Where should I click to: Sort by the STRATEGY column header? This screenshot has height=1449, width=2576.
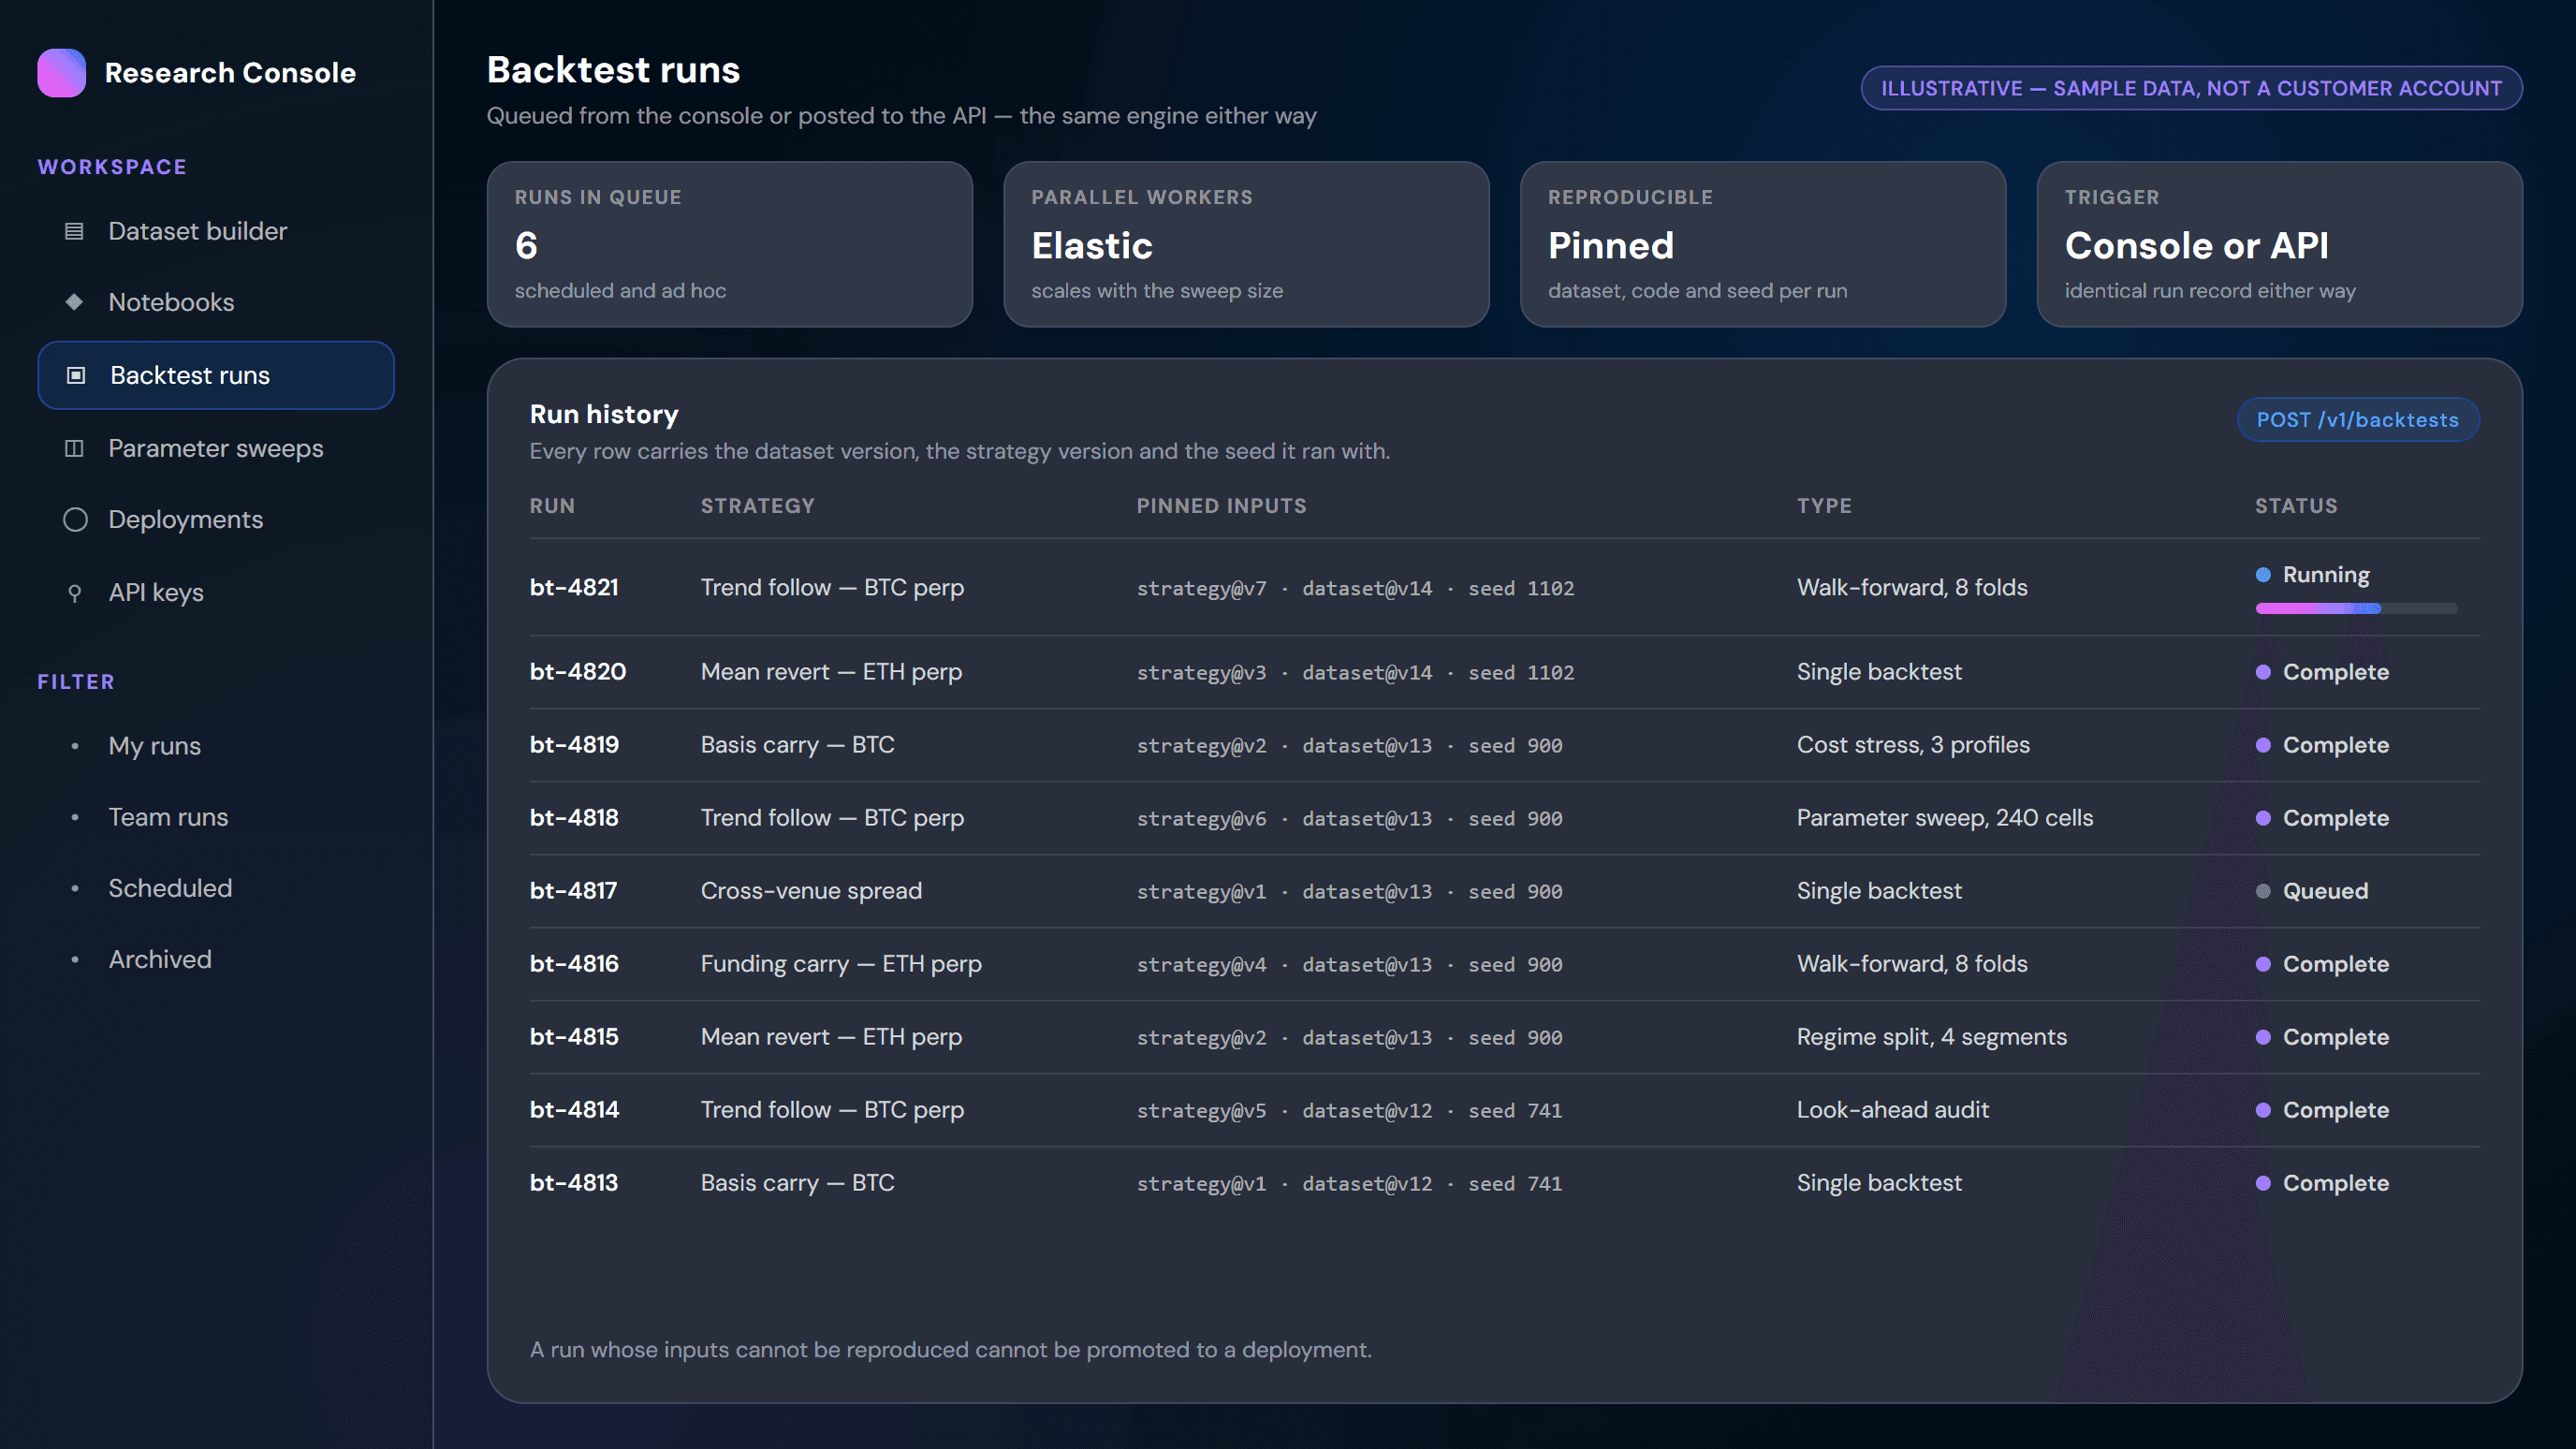pyautogui.click(x=758, y=506)
